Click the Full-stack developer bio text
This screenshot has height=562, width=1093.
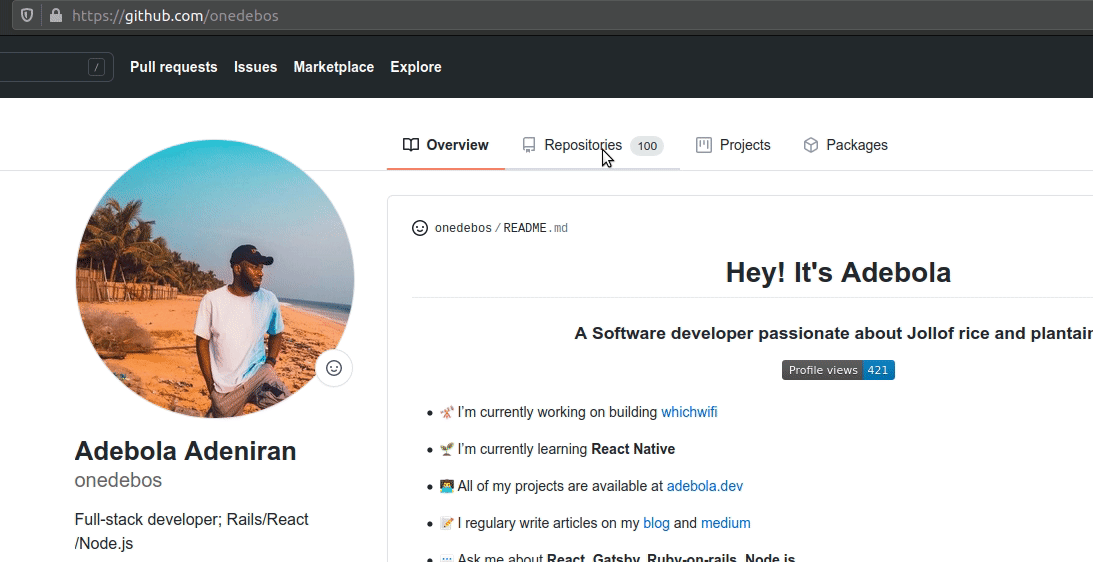pyautogui.click(x=192, y=531)
